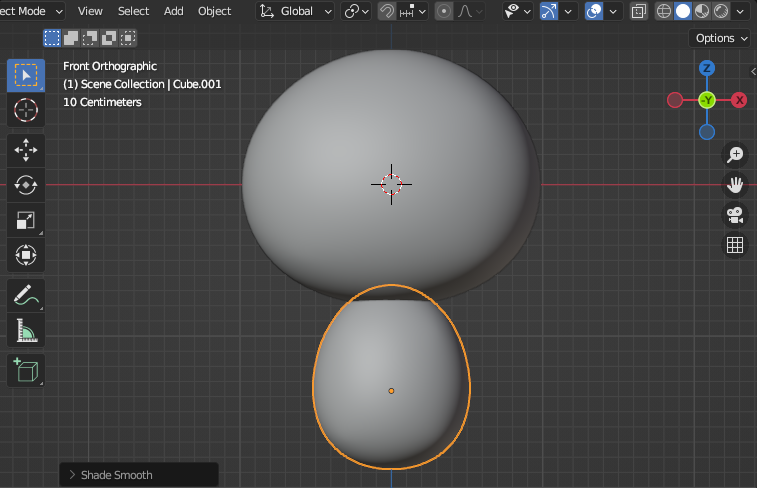Viewport: 757px width, 488px height.
Task: Open snapping options dropdown
Action: (413, 11)
